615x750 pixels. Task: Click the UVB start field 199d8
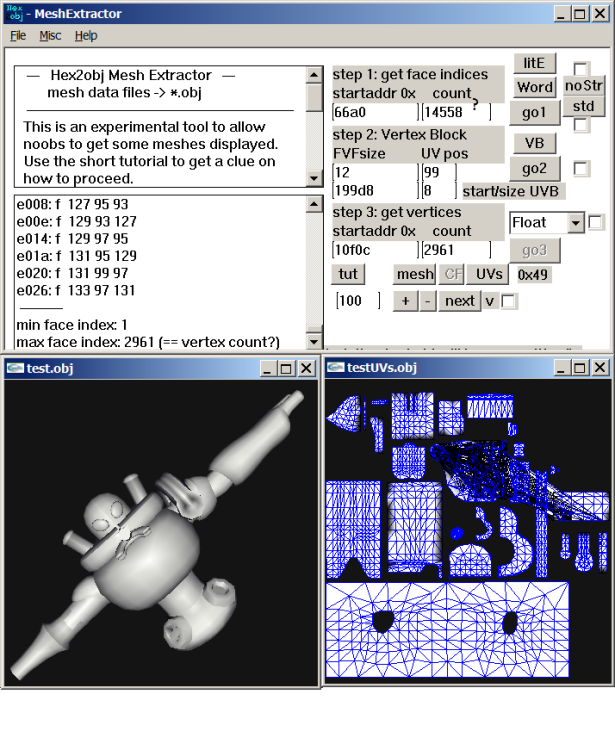coord(375,191)
